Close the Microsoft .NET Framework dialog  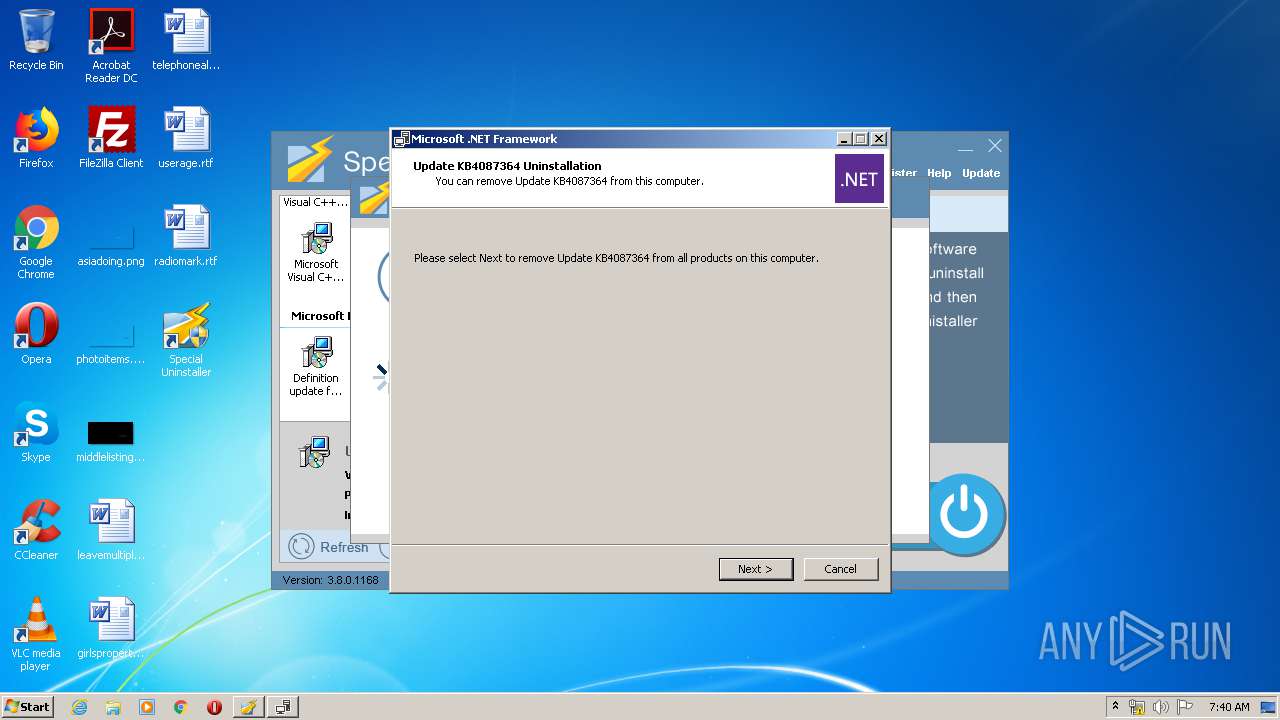(878, 139)
